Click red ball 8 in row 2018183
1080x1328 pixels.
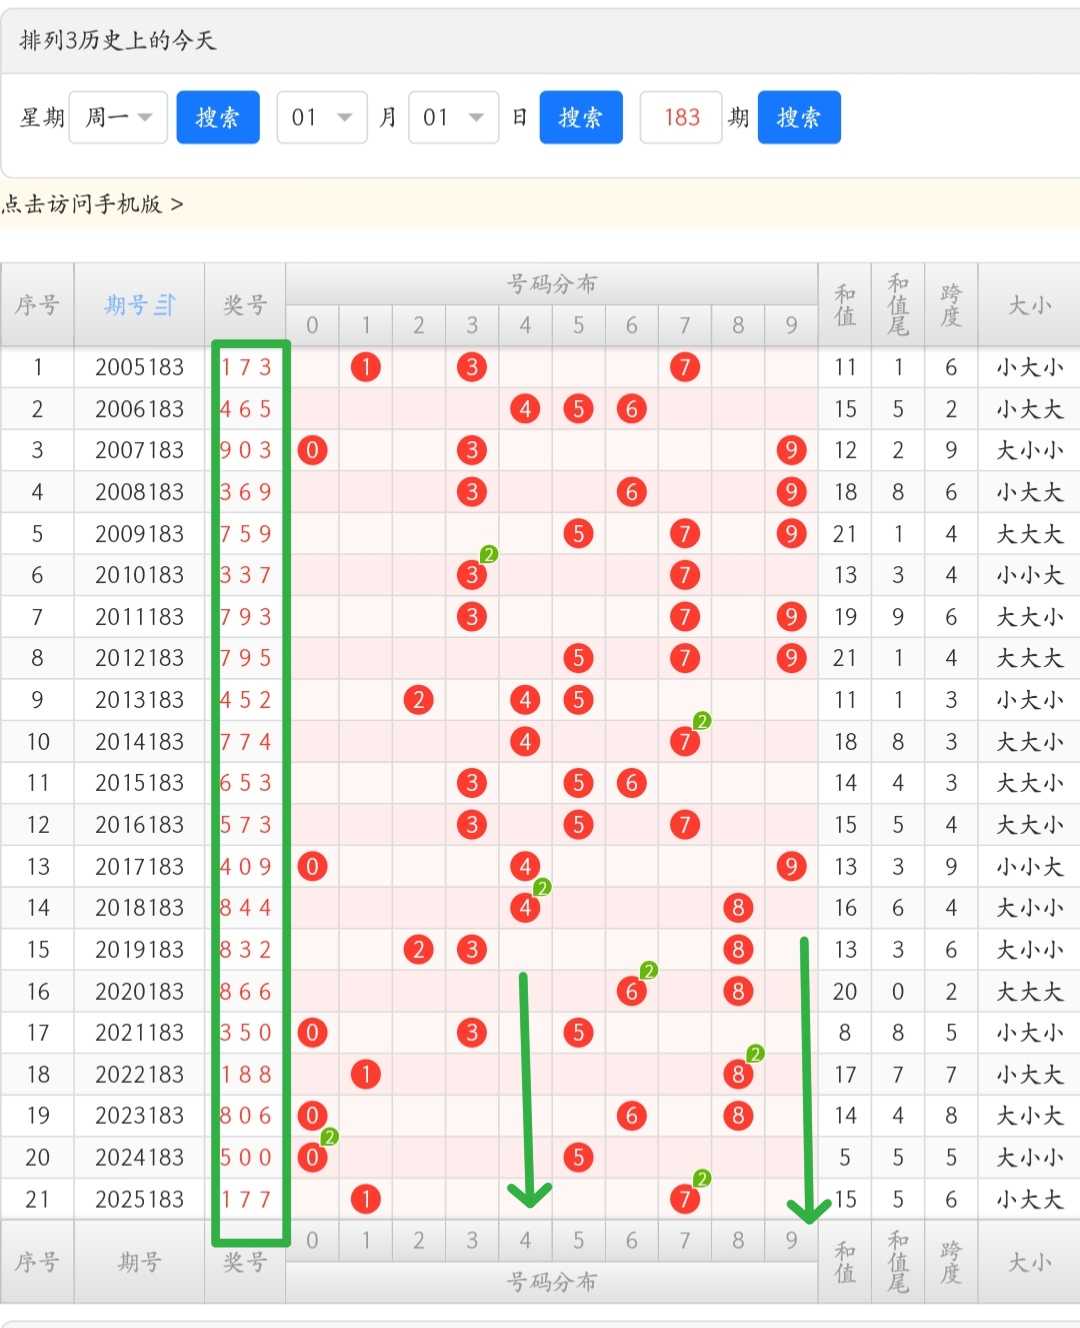tap(738, 908)
